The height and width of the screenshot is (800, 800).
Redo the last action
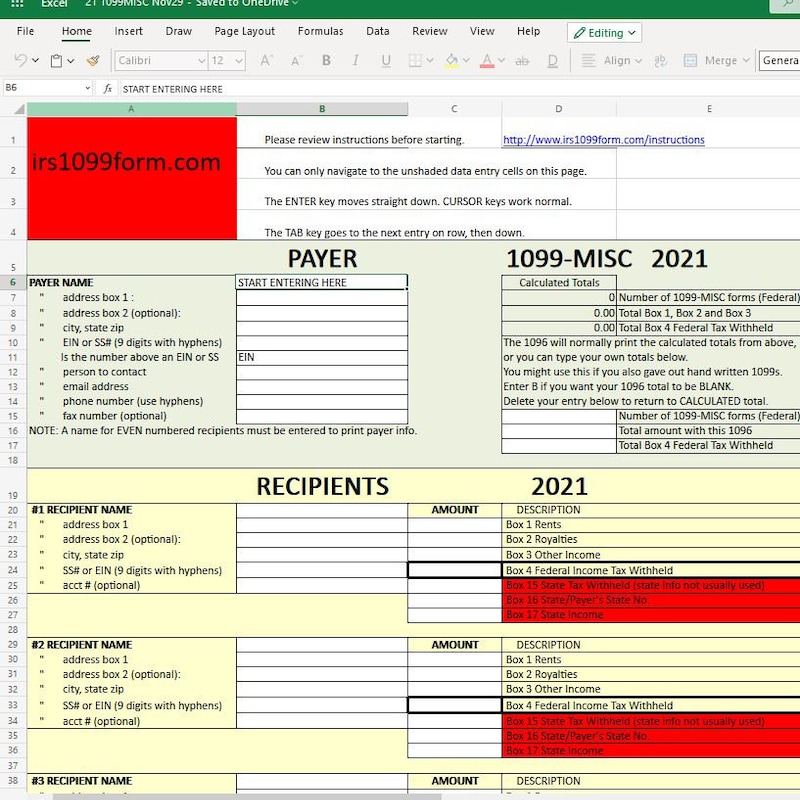[35, 60]
